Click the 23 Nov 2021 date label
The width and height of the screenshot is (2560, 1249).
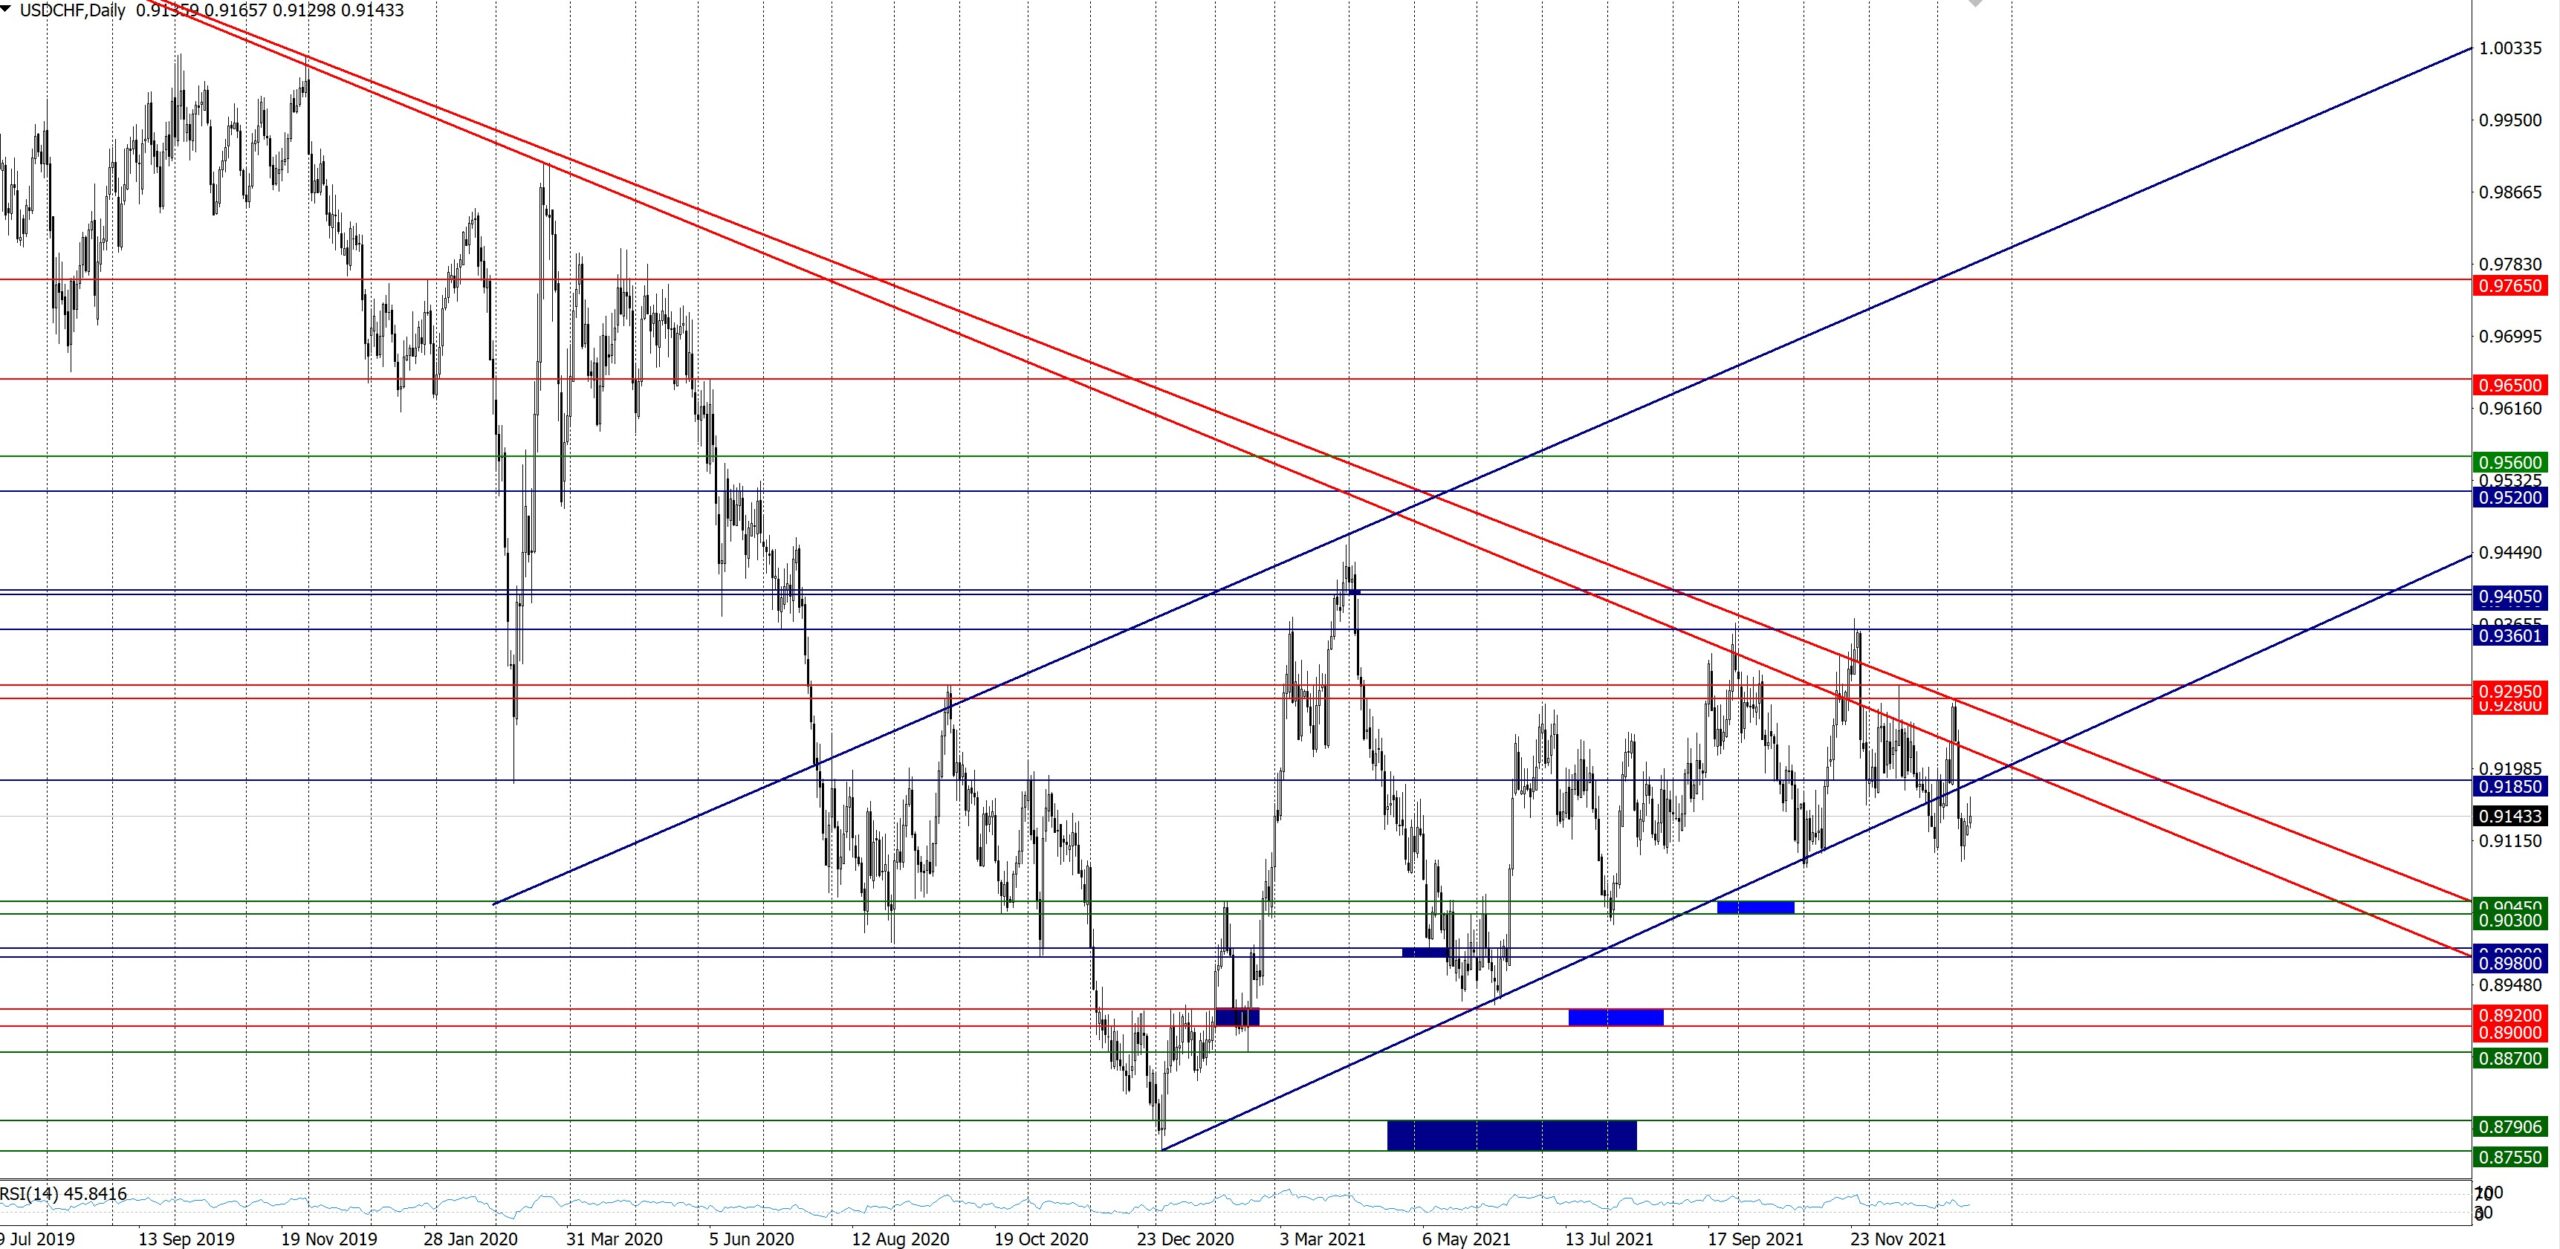1897,1239
